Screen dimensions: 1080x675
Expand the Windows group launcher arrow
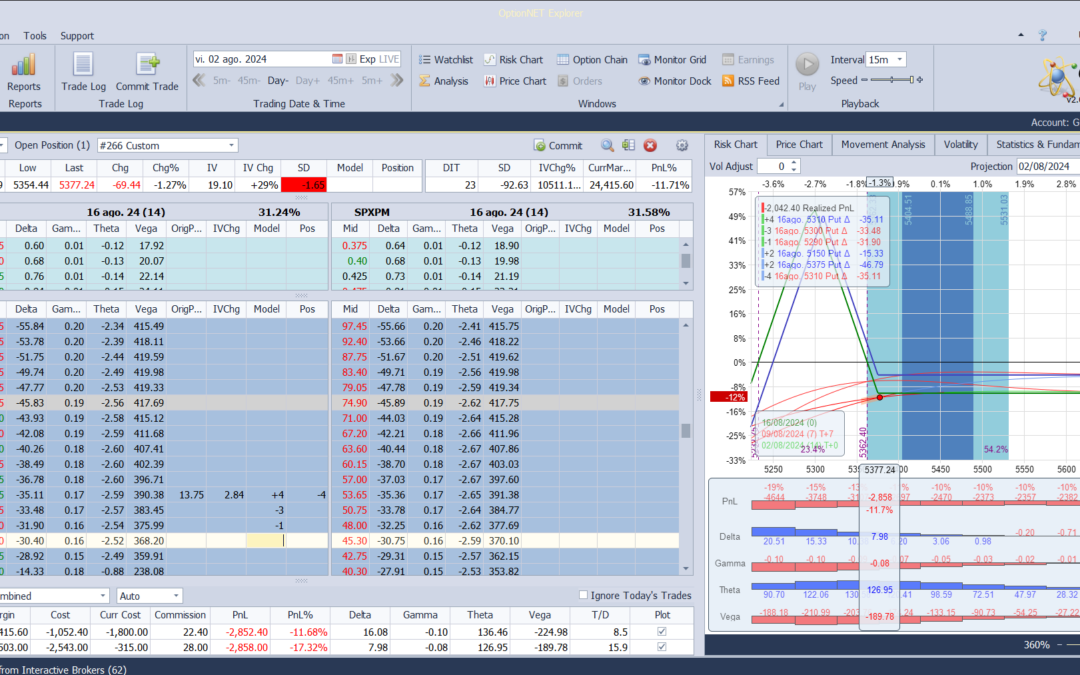(781, 105)
